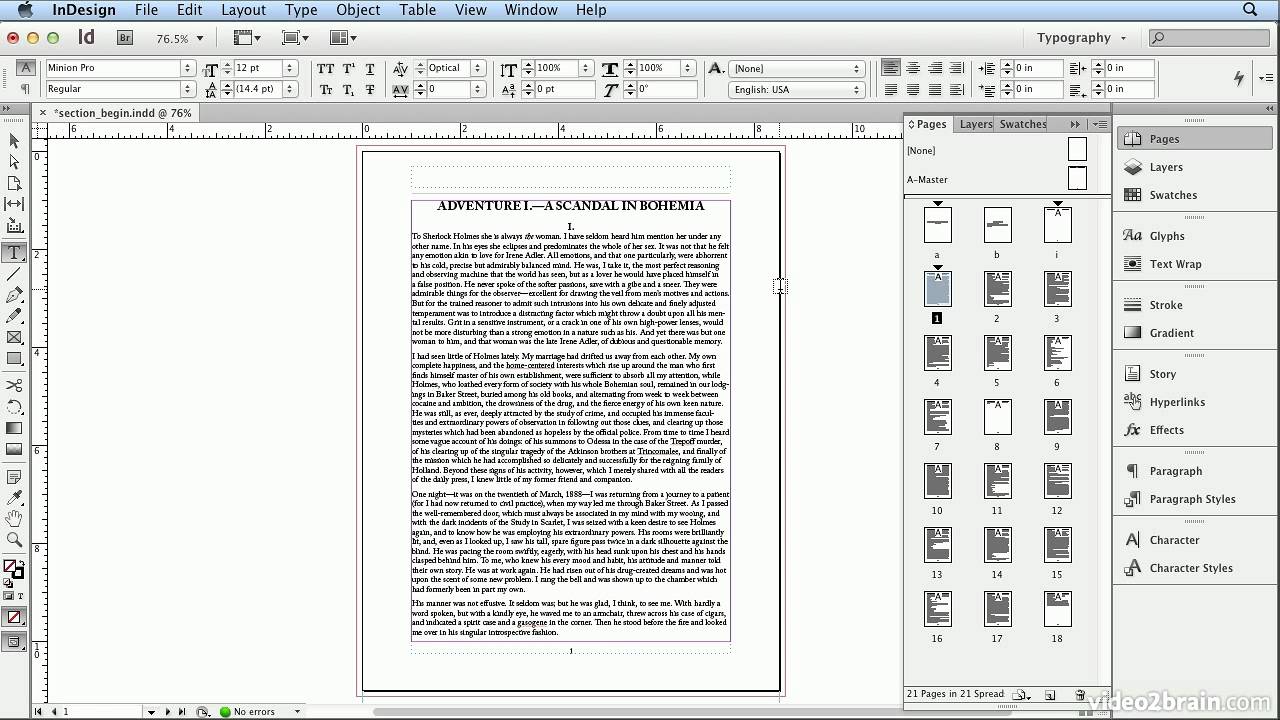Select the Scissors tool
This screenshot has width=1280, height=720.
coord(14,385)
